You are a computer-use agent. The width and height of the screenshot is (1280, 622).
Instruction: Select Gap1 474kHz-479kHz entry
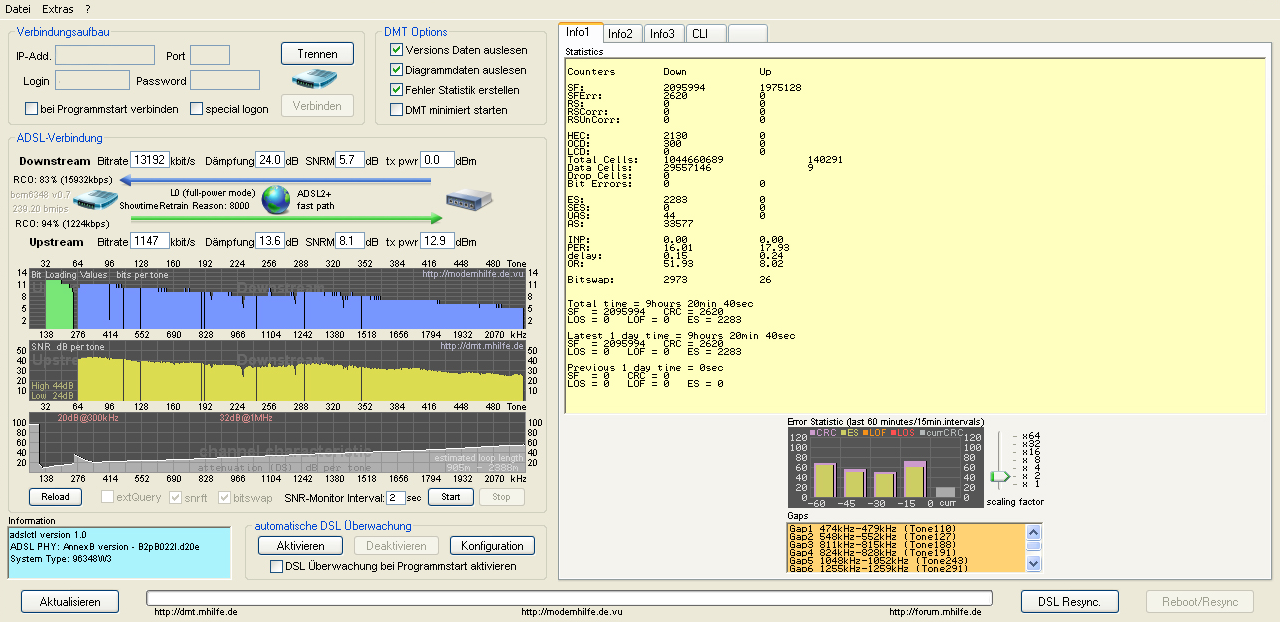coord(873,528)
